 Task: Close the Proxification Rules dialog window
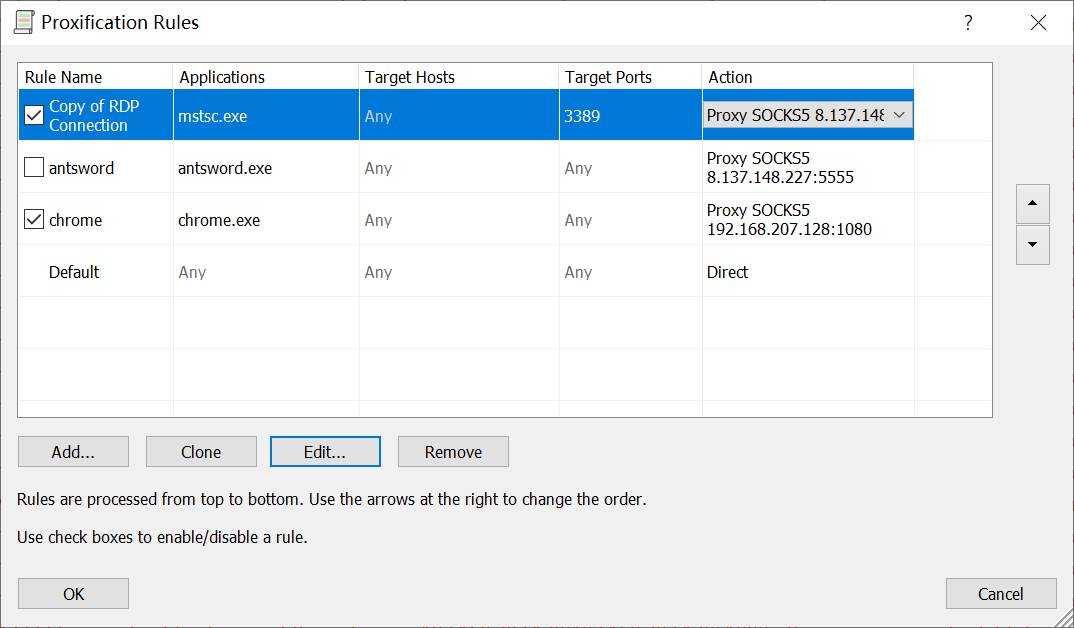tap(1038, 23)
